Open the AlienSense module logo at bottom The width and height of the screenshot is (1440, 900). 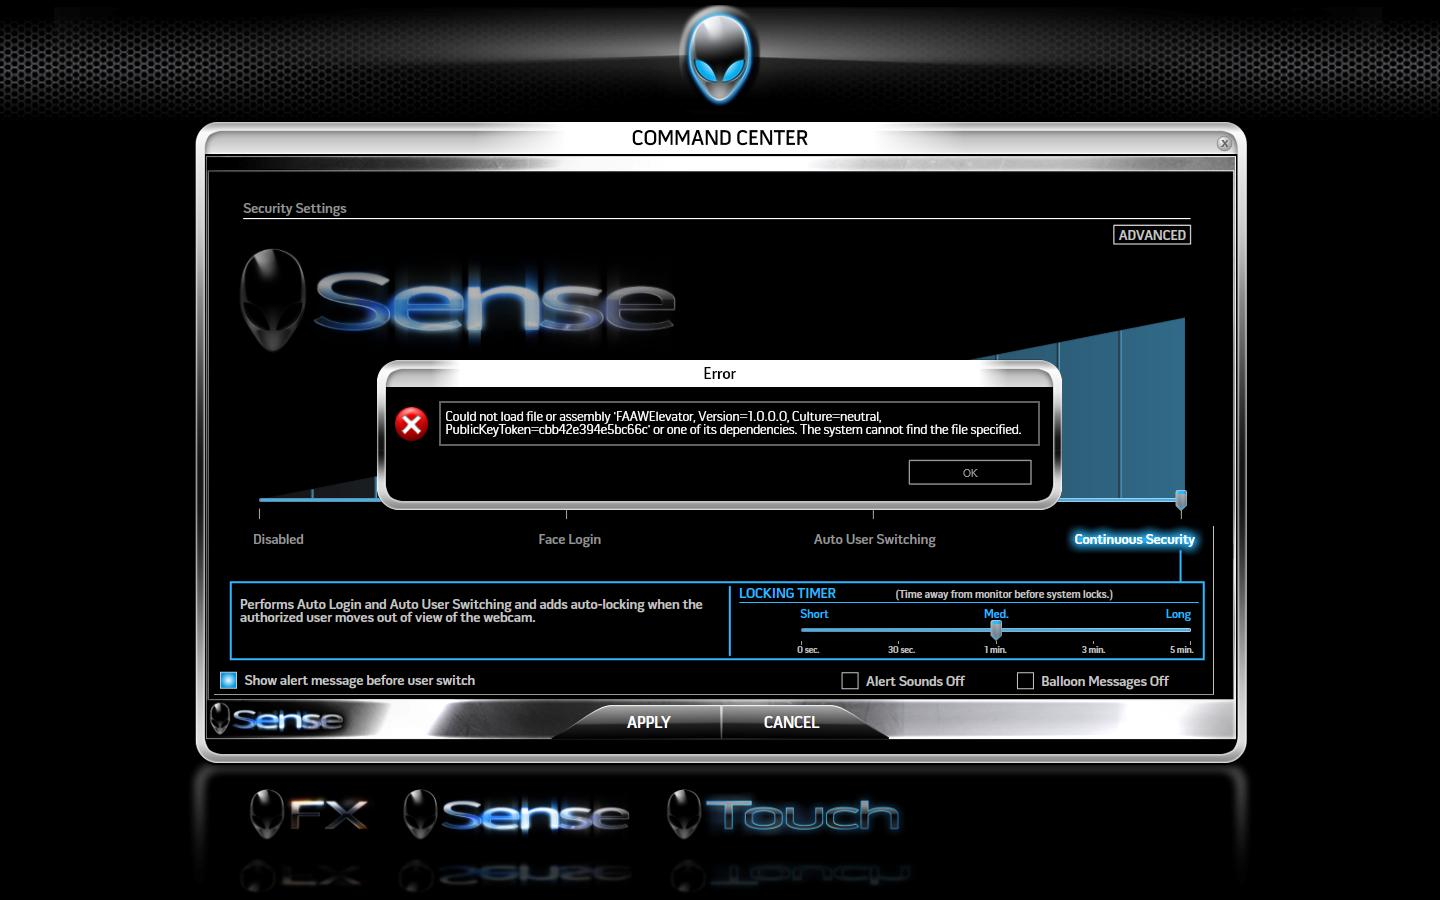pos(516,814)
